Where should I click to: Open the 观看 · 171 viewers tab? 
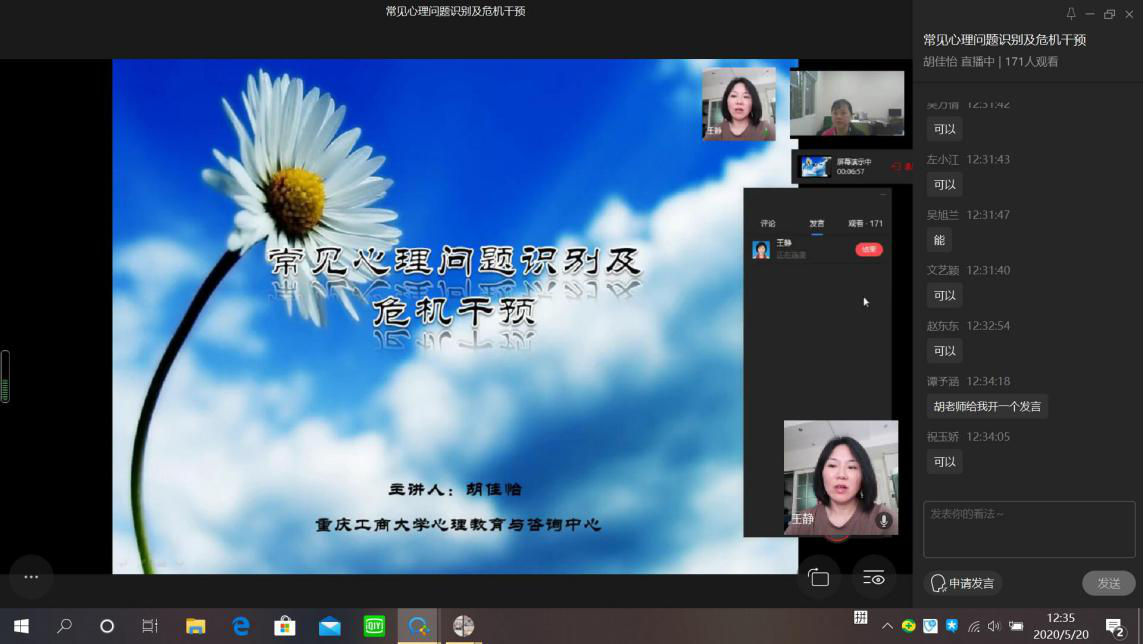point(865,224)
